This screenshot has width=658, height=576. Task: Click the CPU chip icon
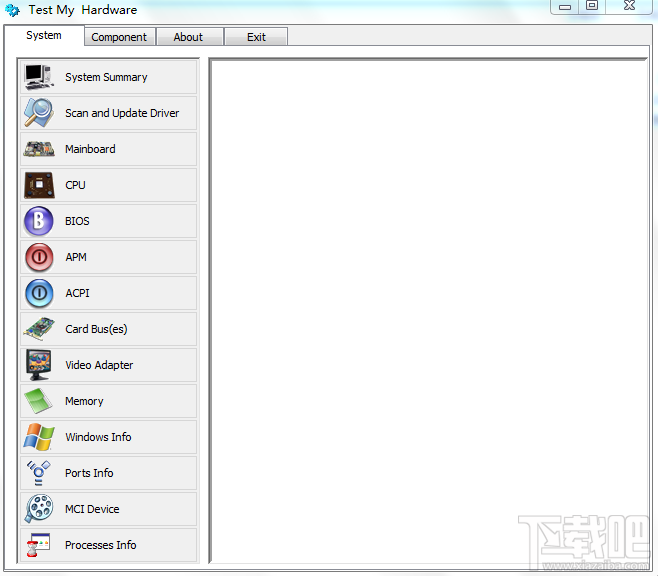coord(39,185)
